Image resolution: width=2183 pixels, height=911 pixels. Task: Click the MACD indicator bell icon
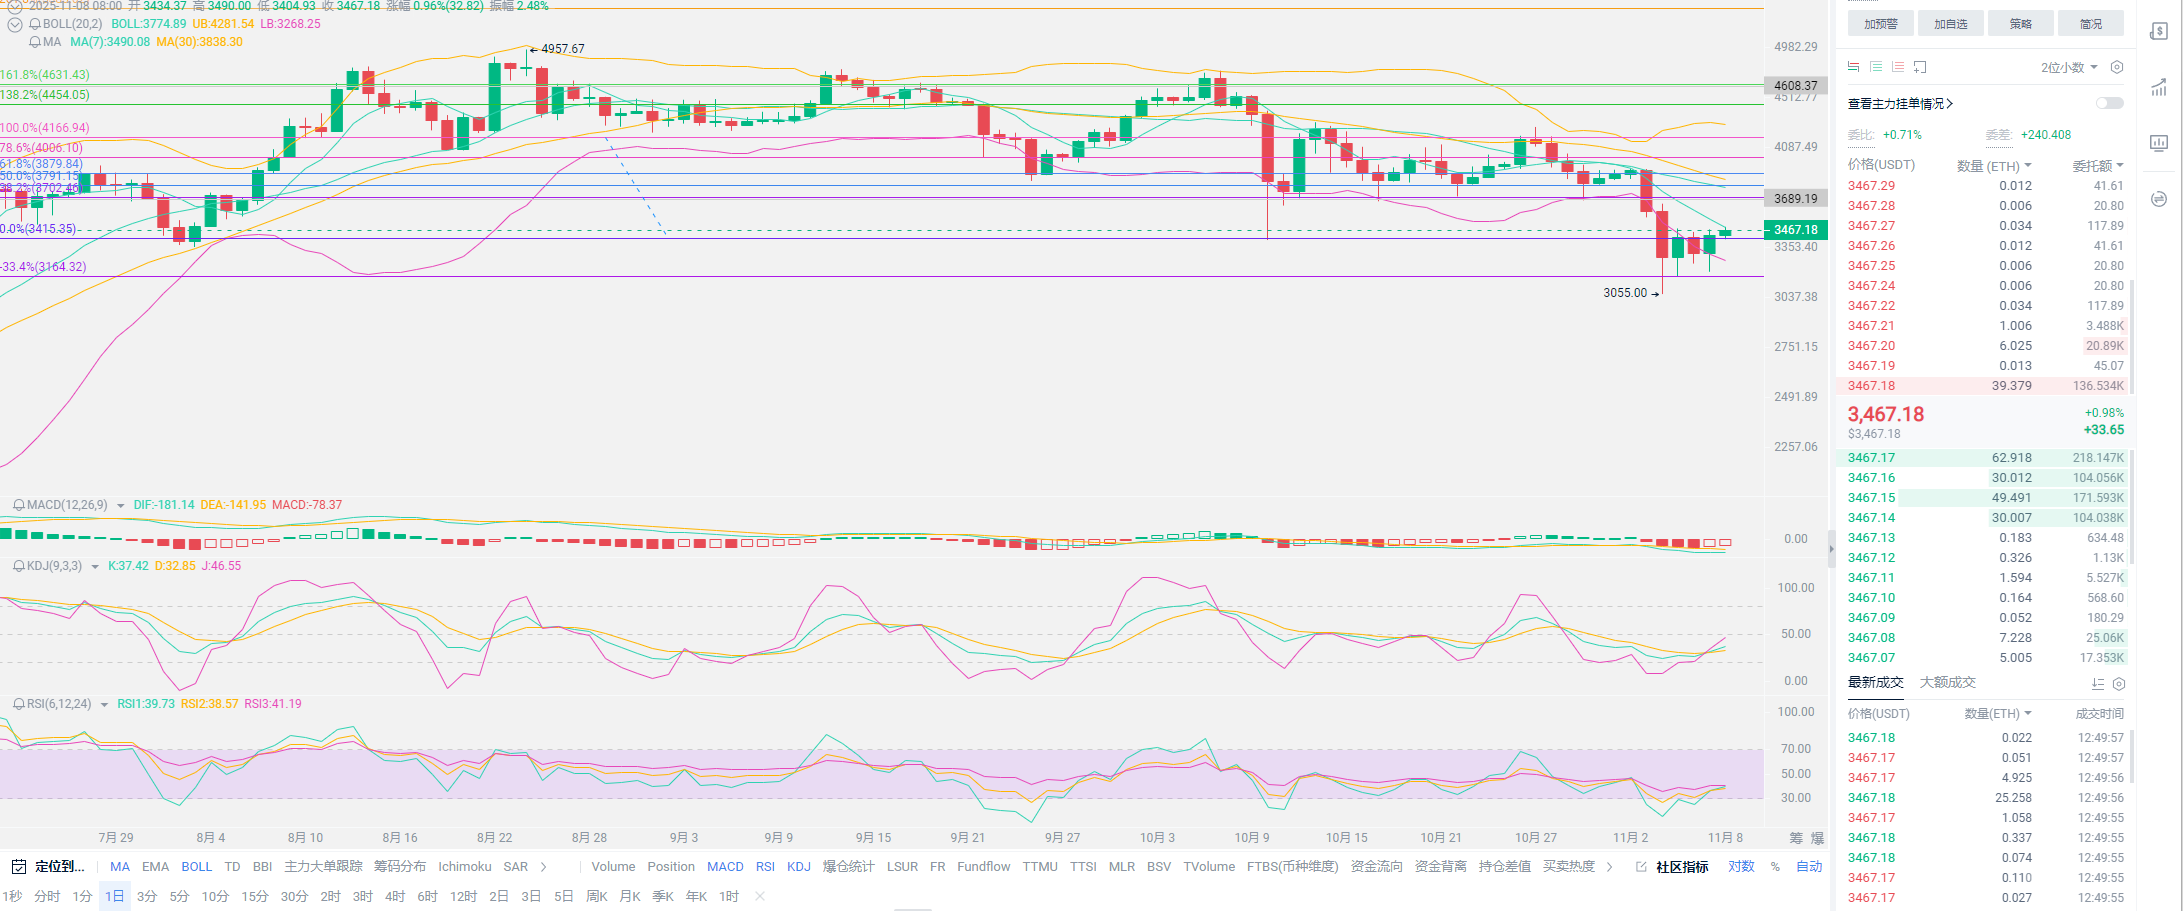point(18,505)
